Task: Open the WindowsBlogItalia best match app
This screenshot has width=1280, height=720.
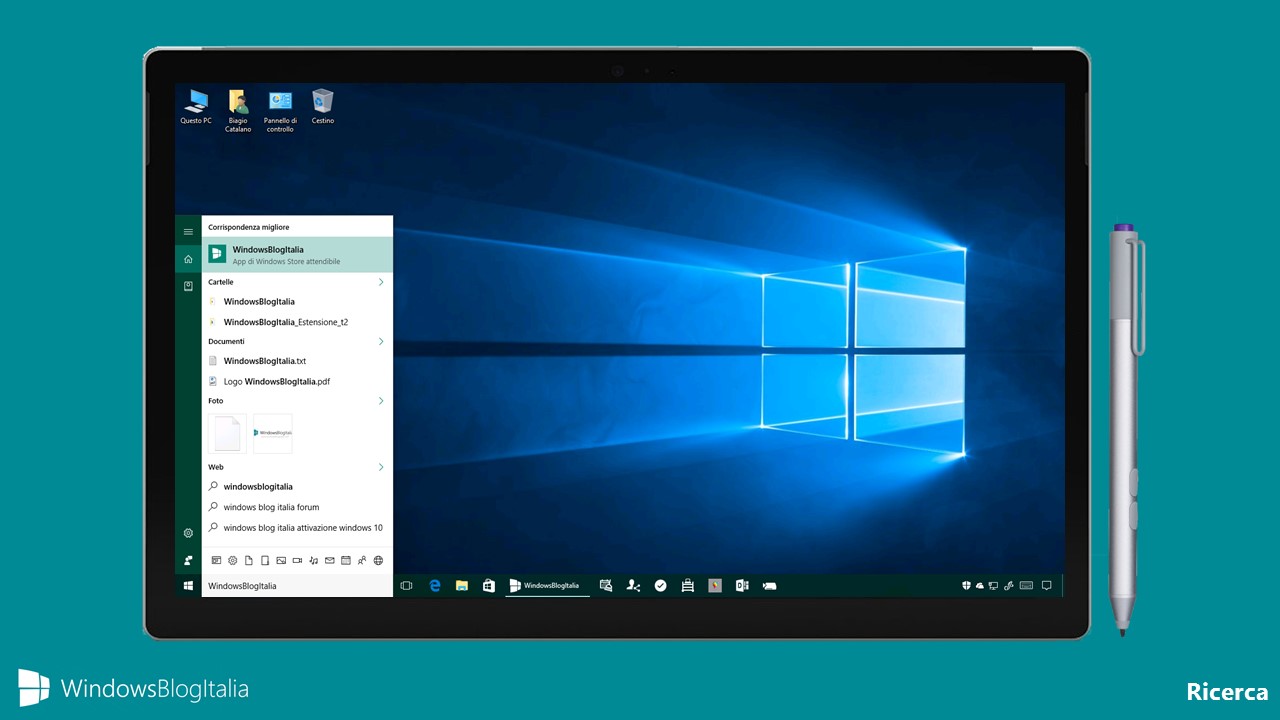Action: [297, 255]
